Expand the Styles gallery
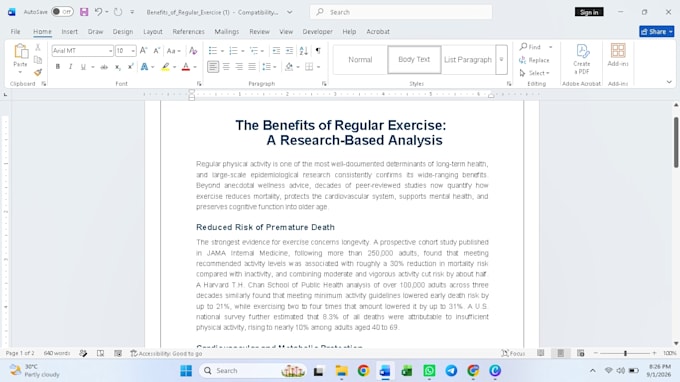The height and width of the screenshot is (382, 680). click(501, 60)
